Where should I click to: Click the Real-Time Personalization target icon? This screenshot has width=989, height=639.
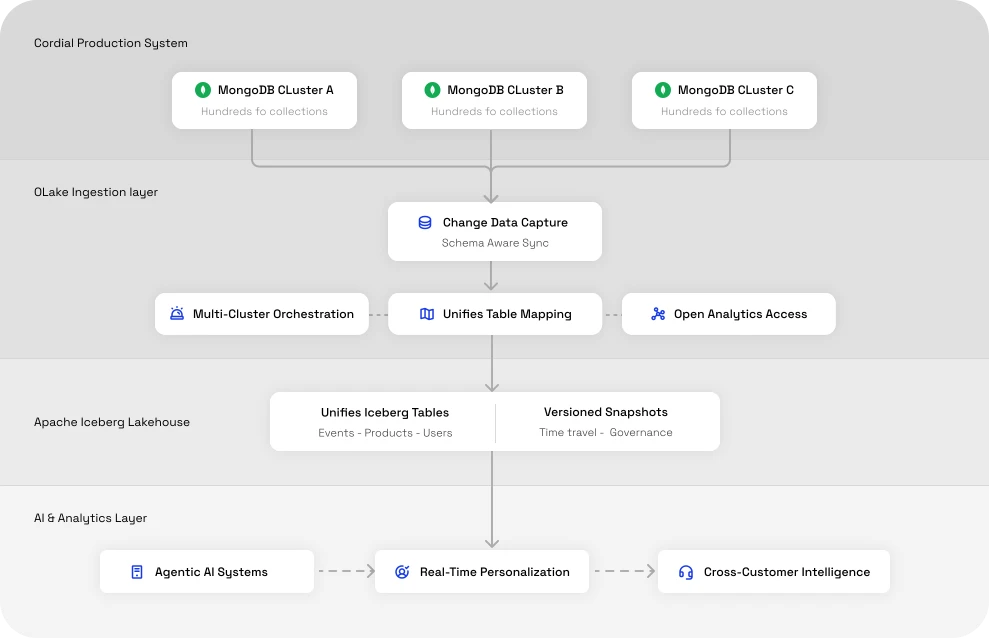[x=402, y=572]
